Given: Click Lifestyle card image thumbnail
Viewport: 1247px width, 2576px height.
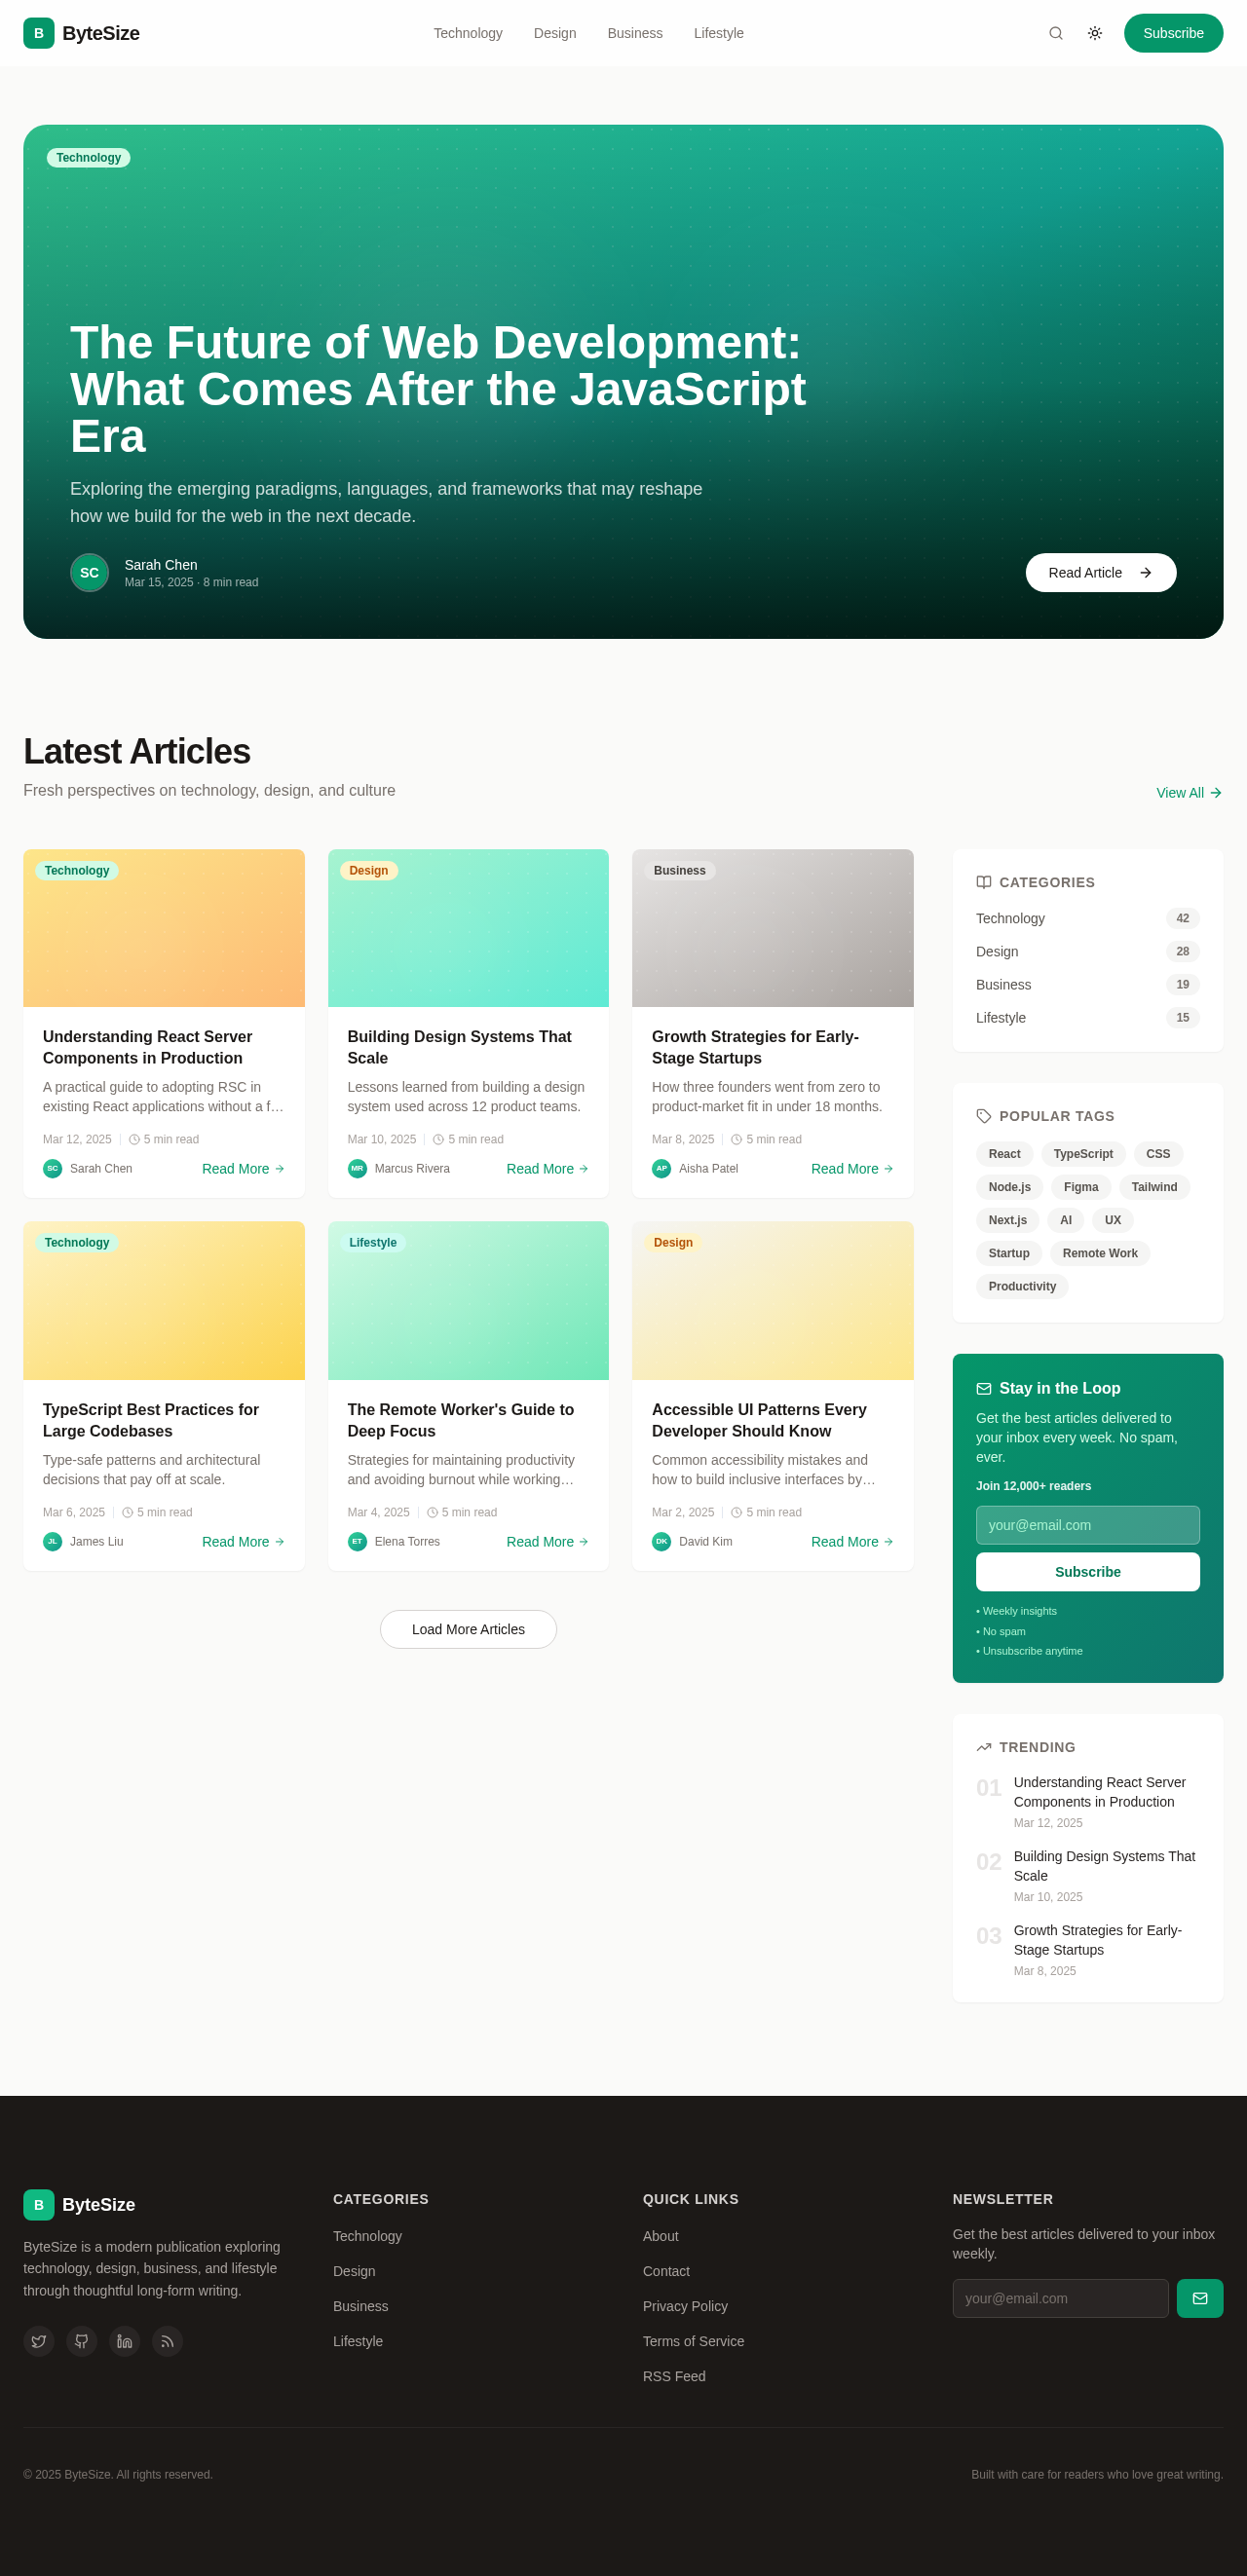Looking at the screenshot, I should click(x=468, y=1301).
